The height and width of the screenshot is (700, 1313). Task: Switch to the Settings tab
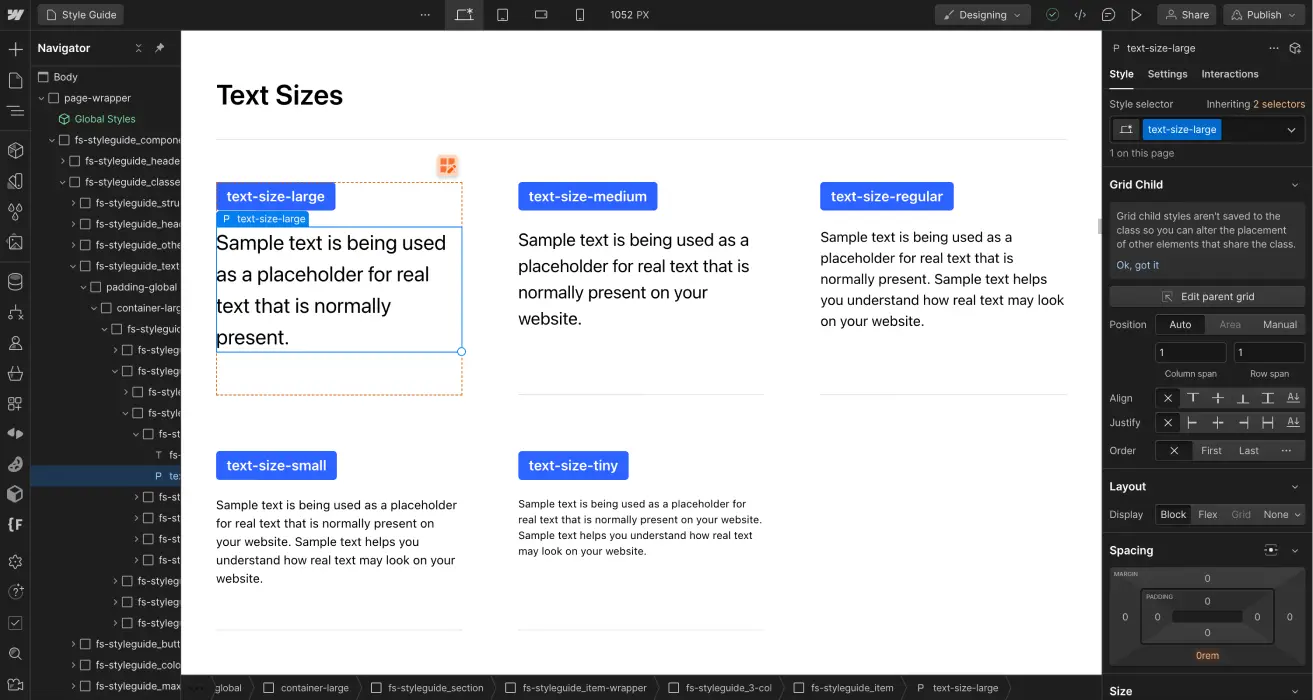1167,74
